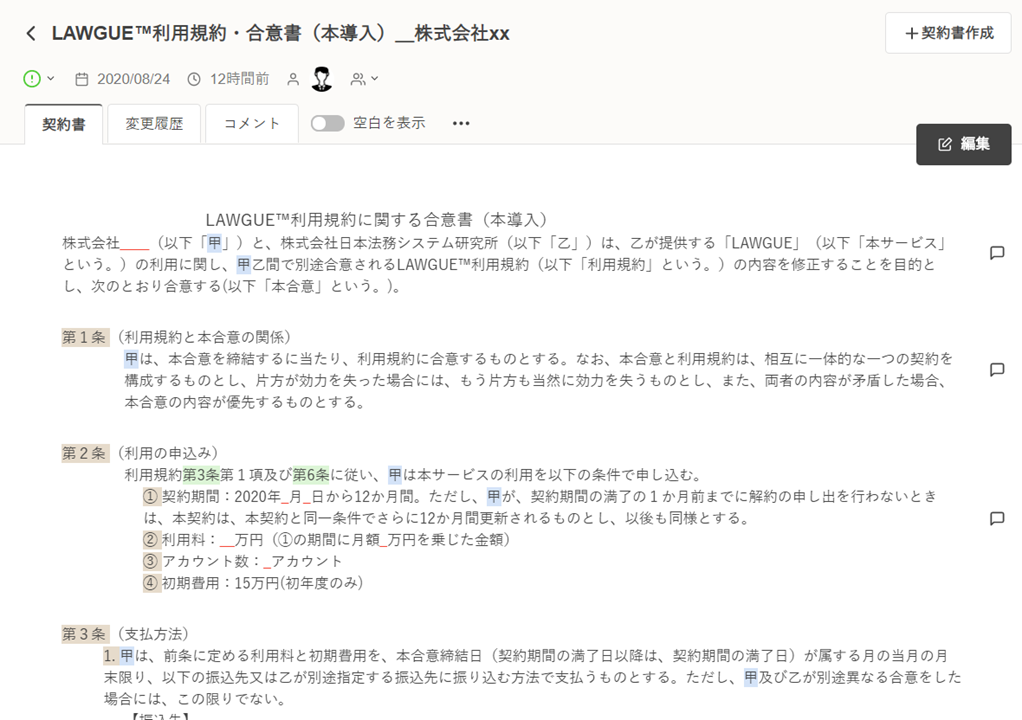Switch to the 契約書 tab
The width and height of the screenshot is (1022, 720).
(x=63, y=124)
